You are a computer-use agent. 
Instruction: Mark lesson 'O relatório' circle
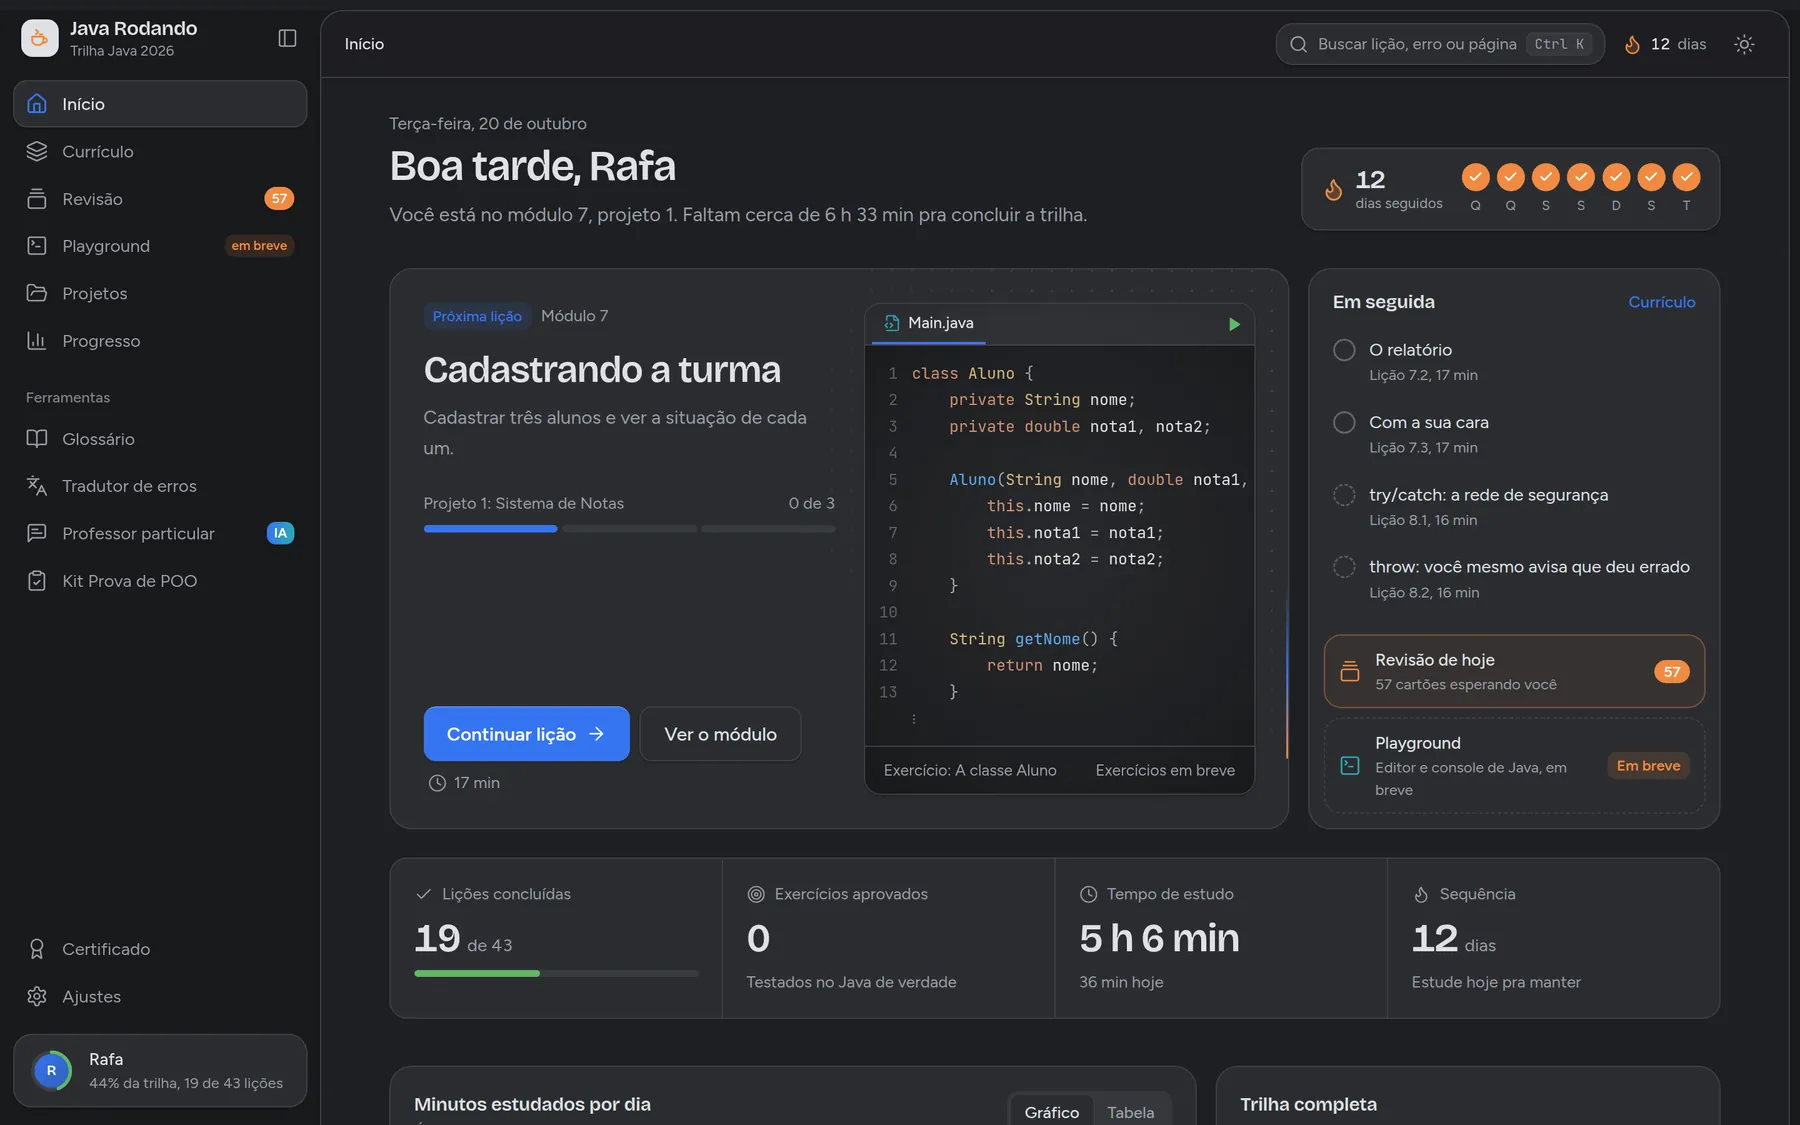tap(1344, 350)
